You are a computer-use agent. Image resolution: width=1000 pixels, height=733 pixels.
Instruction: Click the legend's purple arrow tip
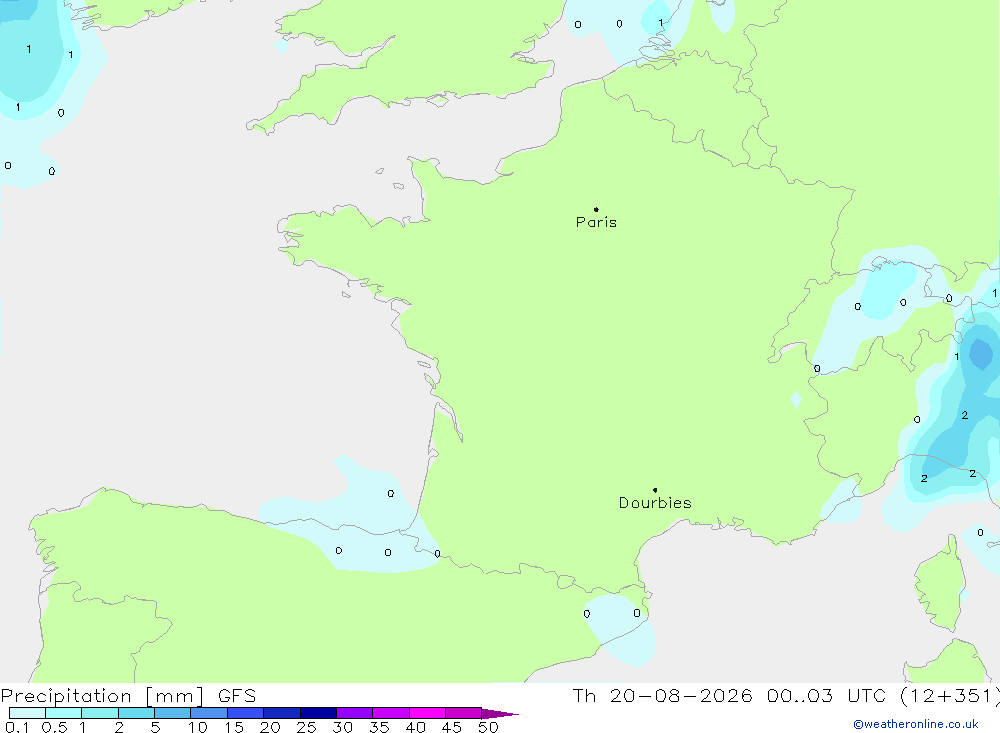500,713
